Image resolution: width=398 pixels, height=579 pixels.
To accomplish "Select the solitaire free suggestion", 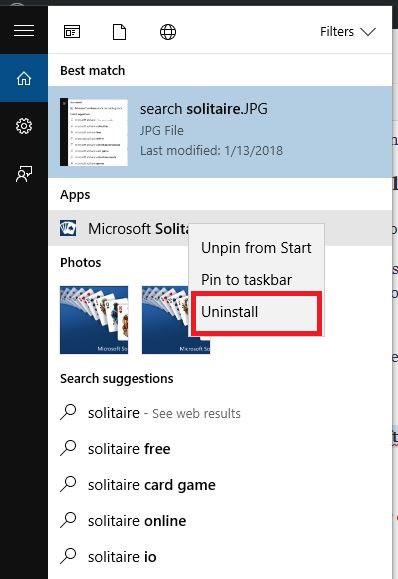I will 220,449.
